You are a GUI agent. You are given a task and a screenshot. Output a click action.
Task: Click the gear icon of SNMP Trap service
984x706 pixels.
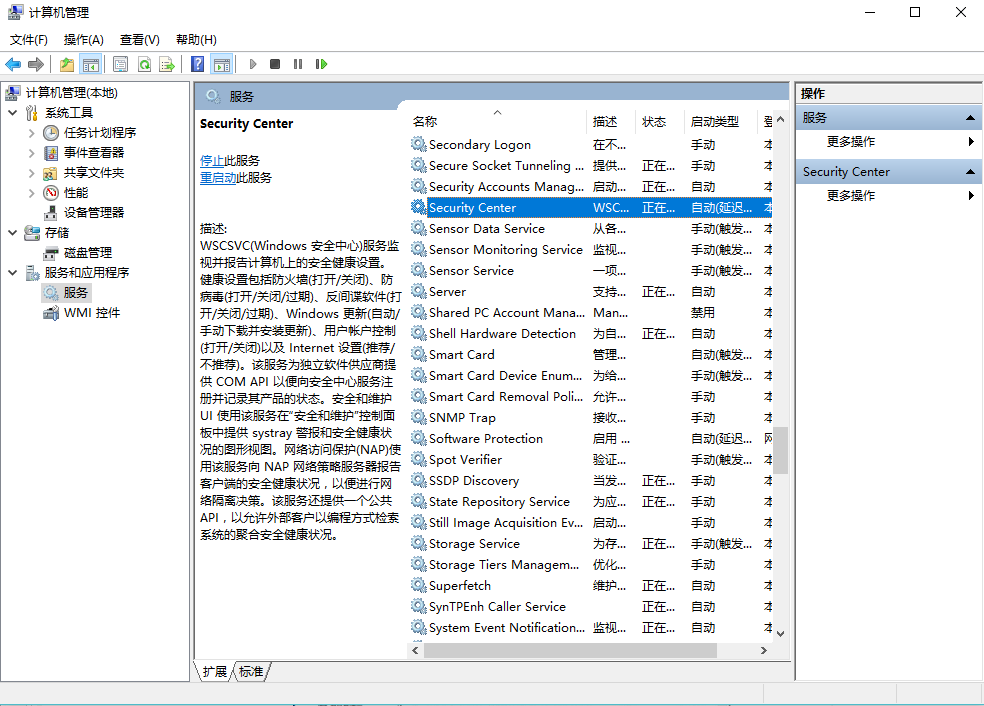point(419,417)
